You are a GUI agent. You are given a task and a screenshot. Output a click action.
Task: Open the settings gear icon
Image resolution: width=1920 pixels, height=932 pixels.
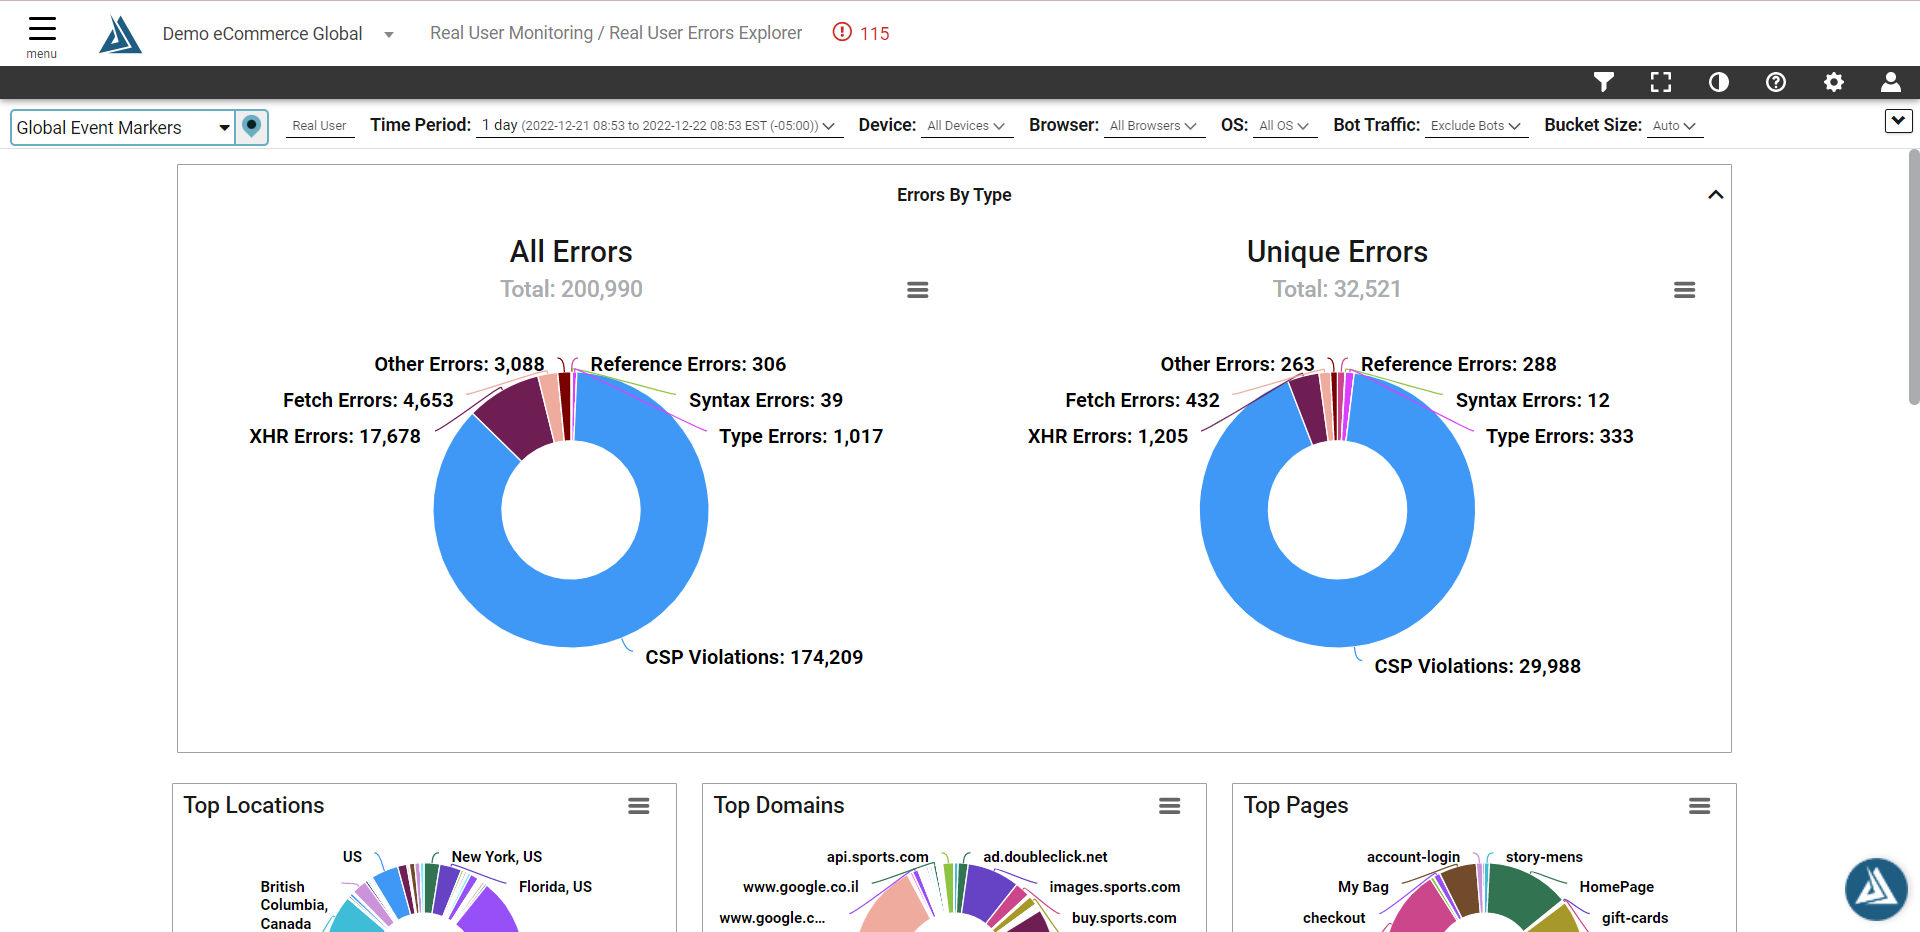pyautogui.click(x=1834, y=82)
